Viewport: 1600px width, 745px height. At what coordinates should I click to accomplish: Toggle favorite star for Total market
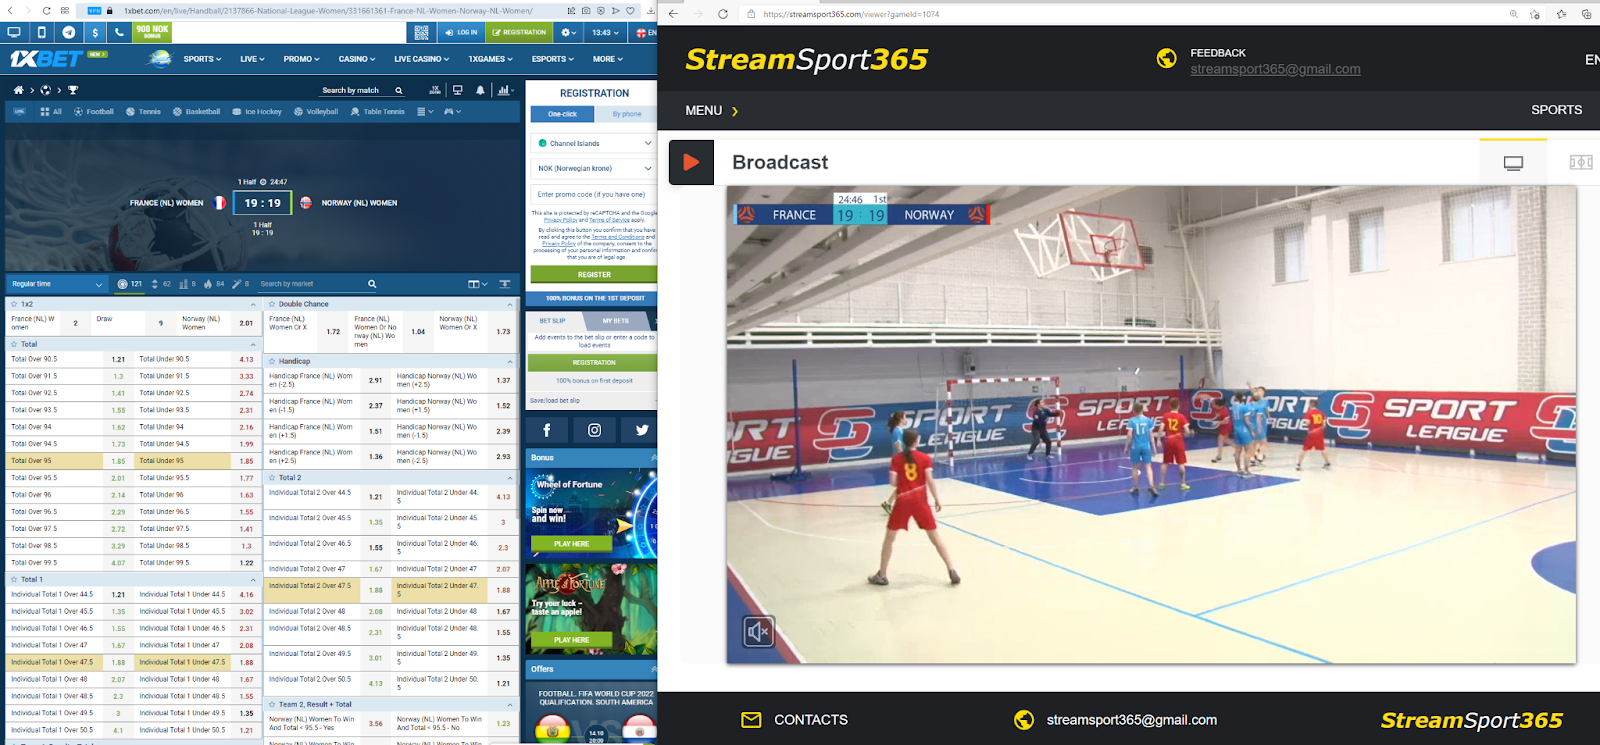[x=14, y=344]
